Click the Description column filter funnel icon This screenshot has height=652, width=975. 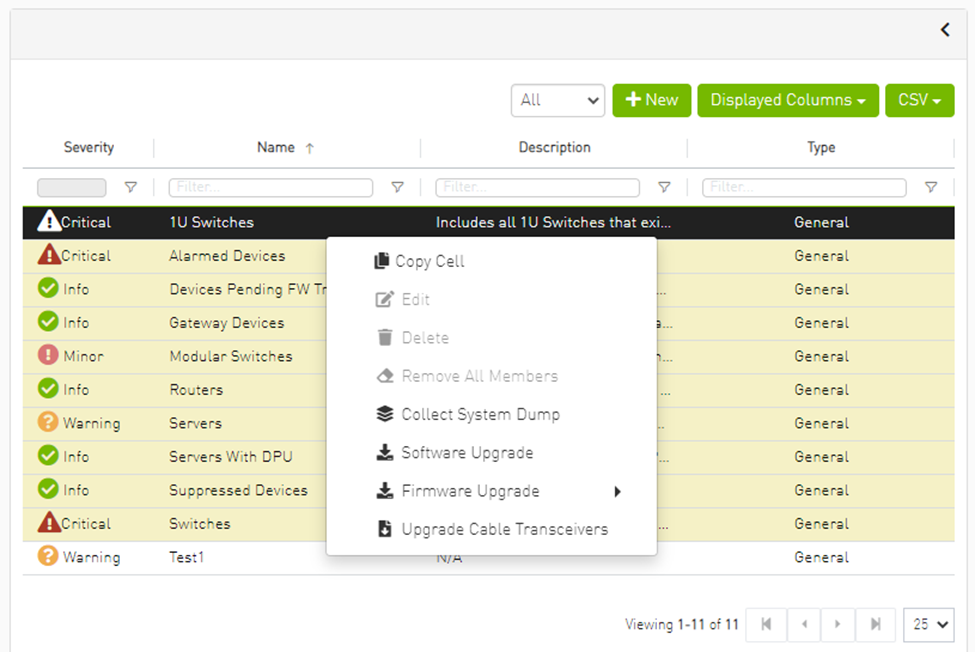point(664,187)
